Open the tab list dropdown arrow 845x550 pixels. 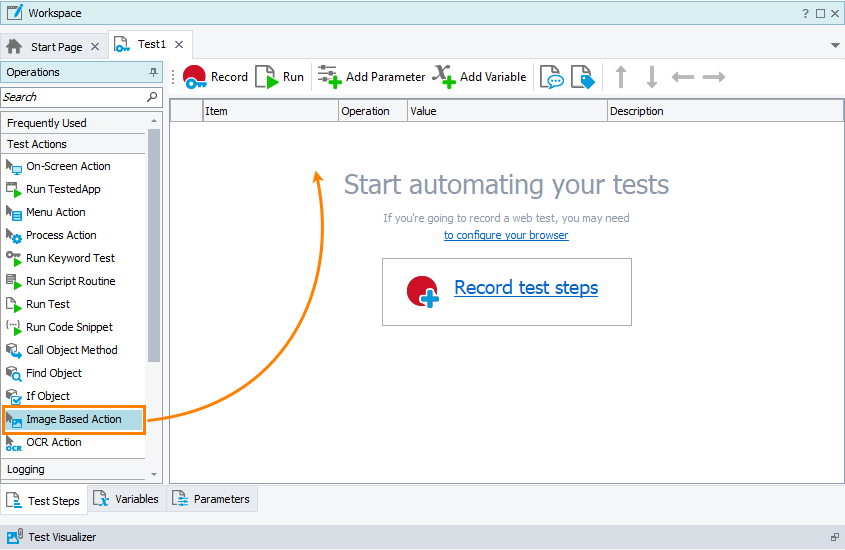click(835, 46)
